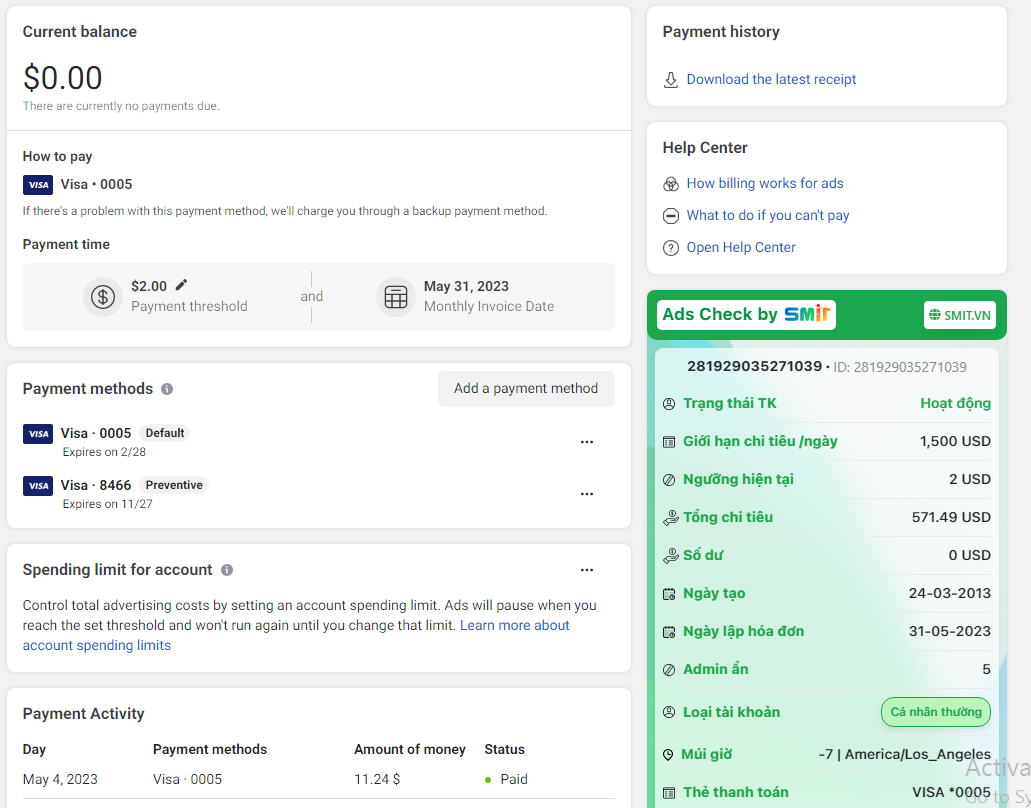Click the dollar sign payment threshold icon
1031x808 pixels.
click(103, 297)
